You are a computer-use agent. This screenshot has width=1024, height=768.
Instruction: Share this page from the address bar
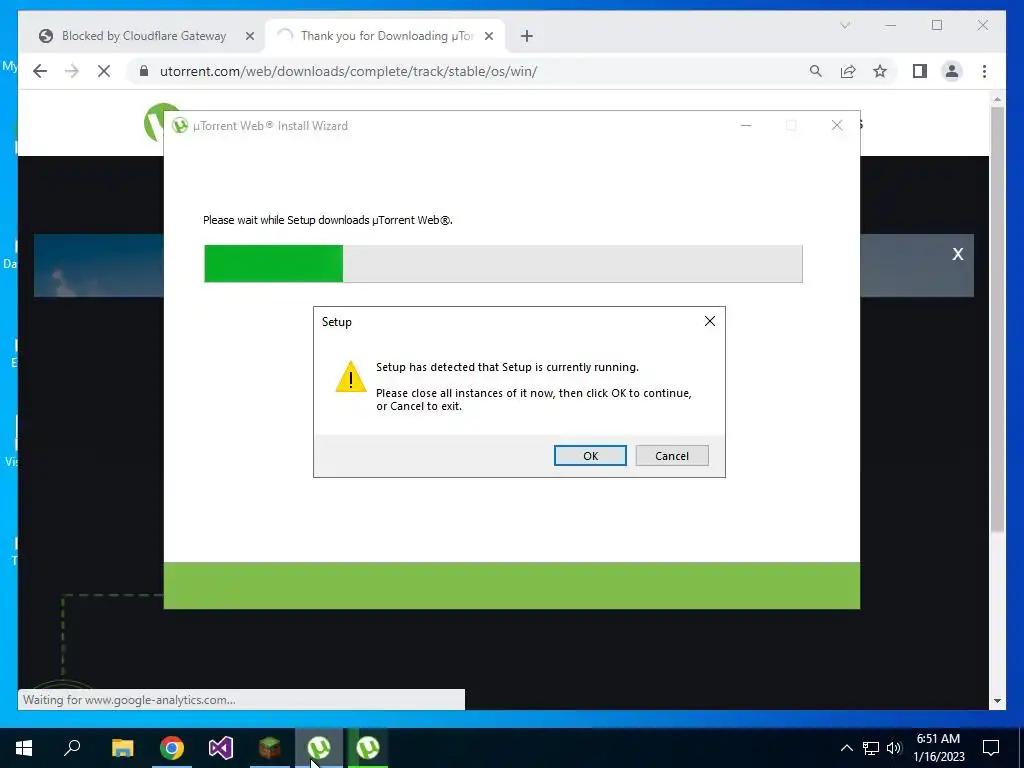848,71
